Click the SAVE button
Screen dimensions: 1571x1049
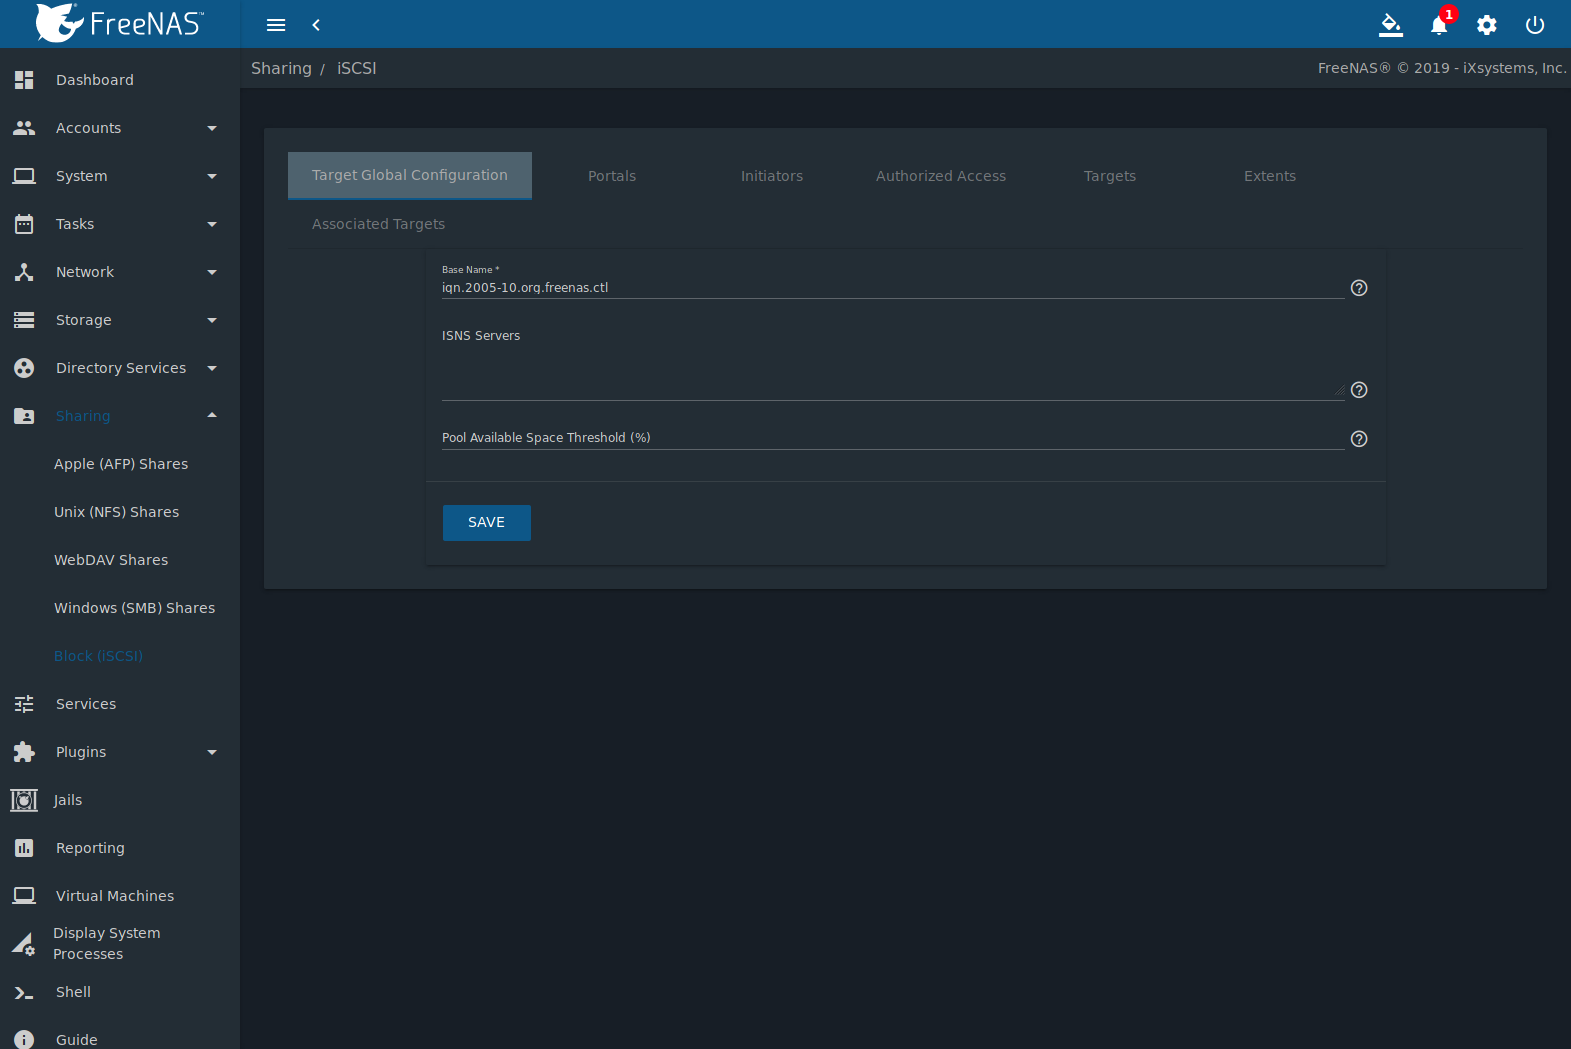coord(487,523)
